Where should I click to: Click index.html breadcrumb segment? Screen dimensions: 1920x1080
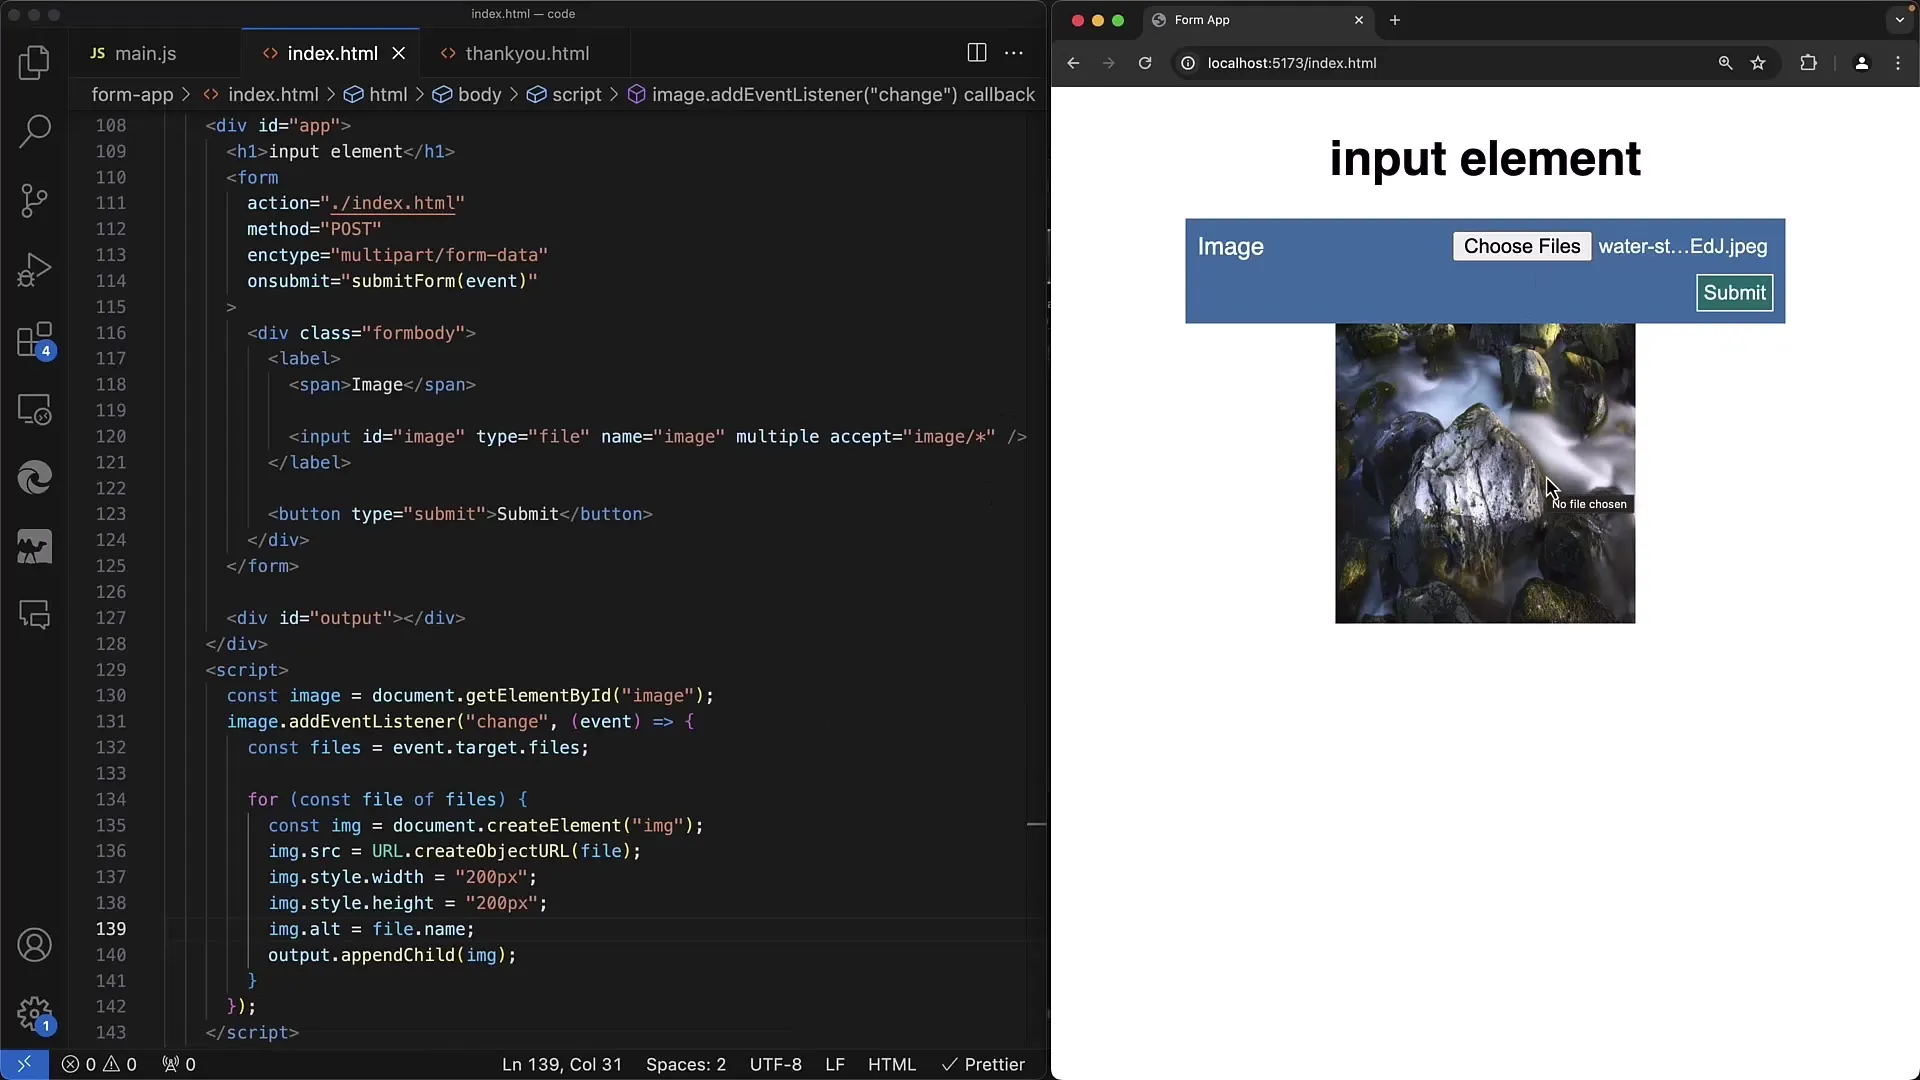click(272, 94)
